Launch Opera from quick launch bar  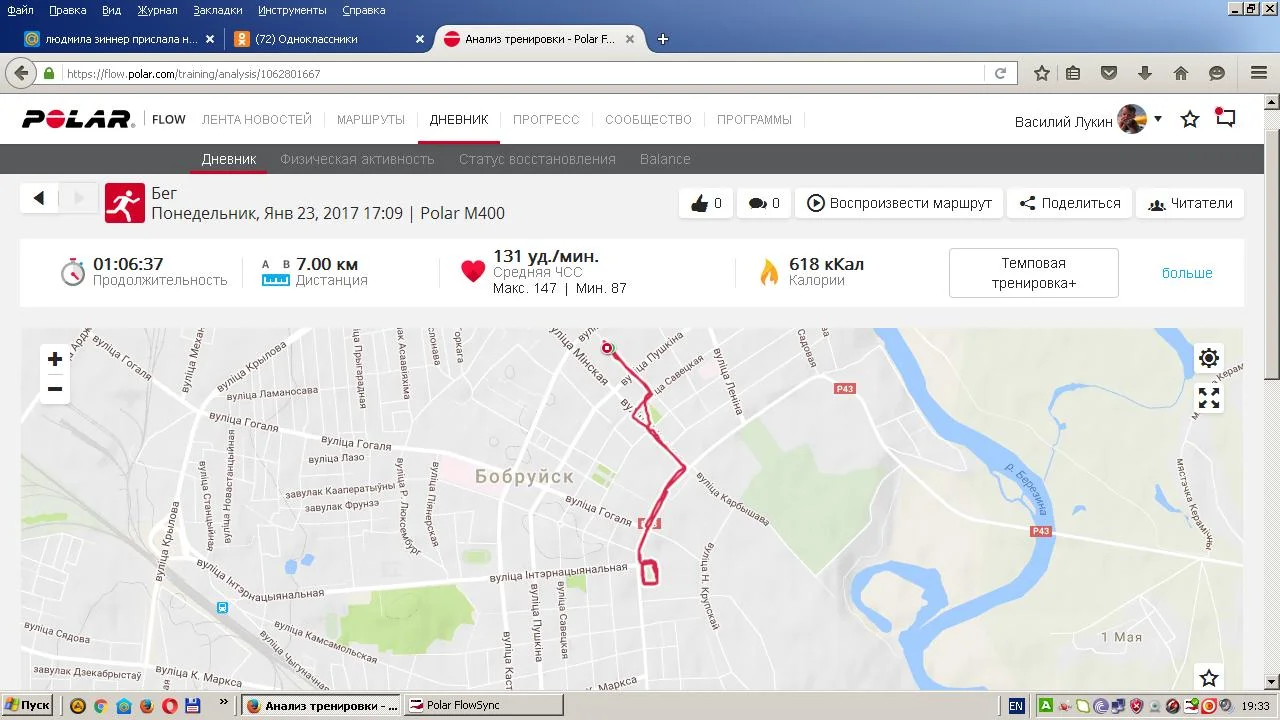click(170, 706)
